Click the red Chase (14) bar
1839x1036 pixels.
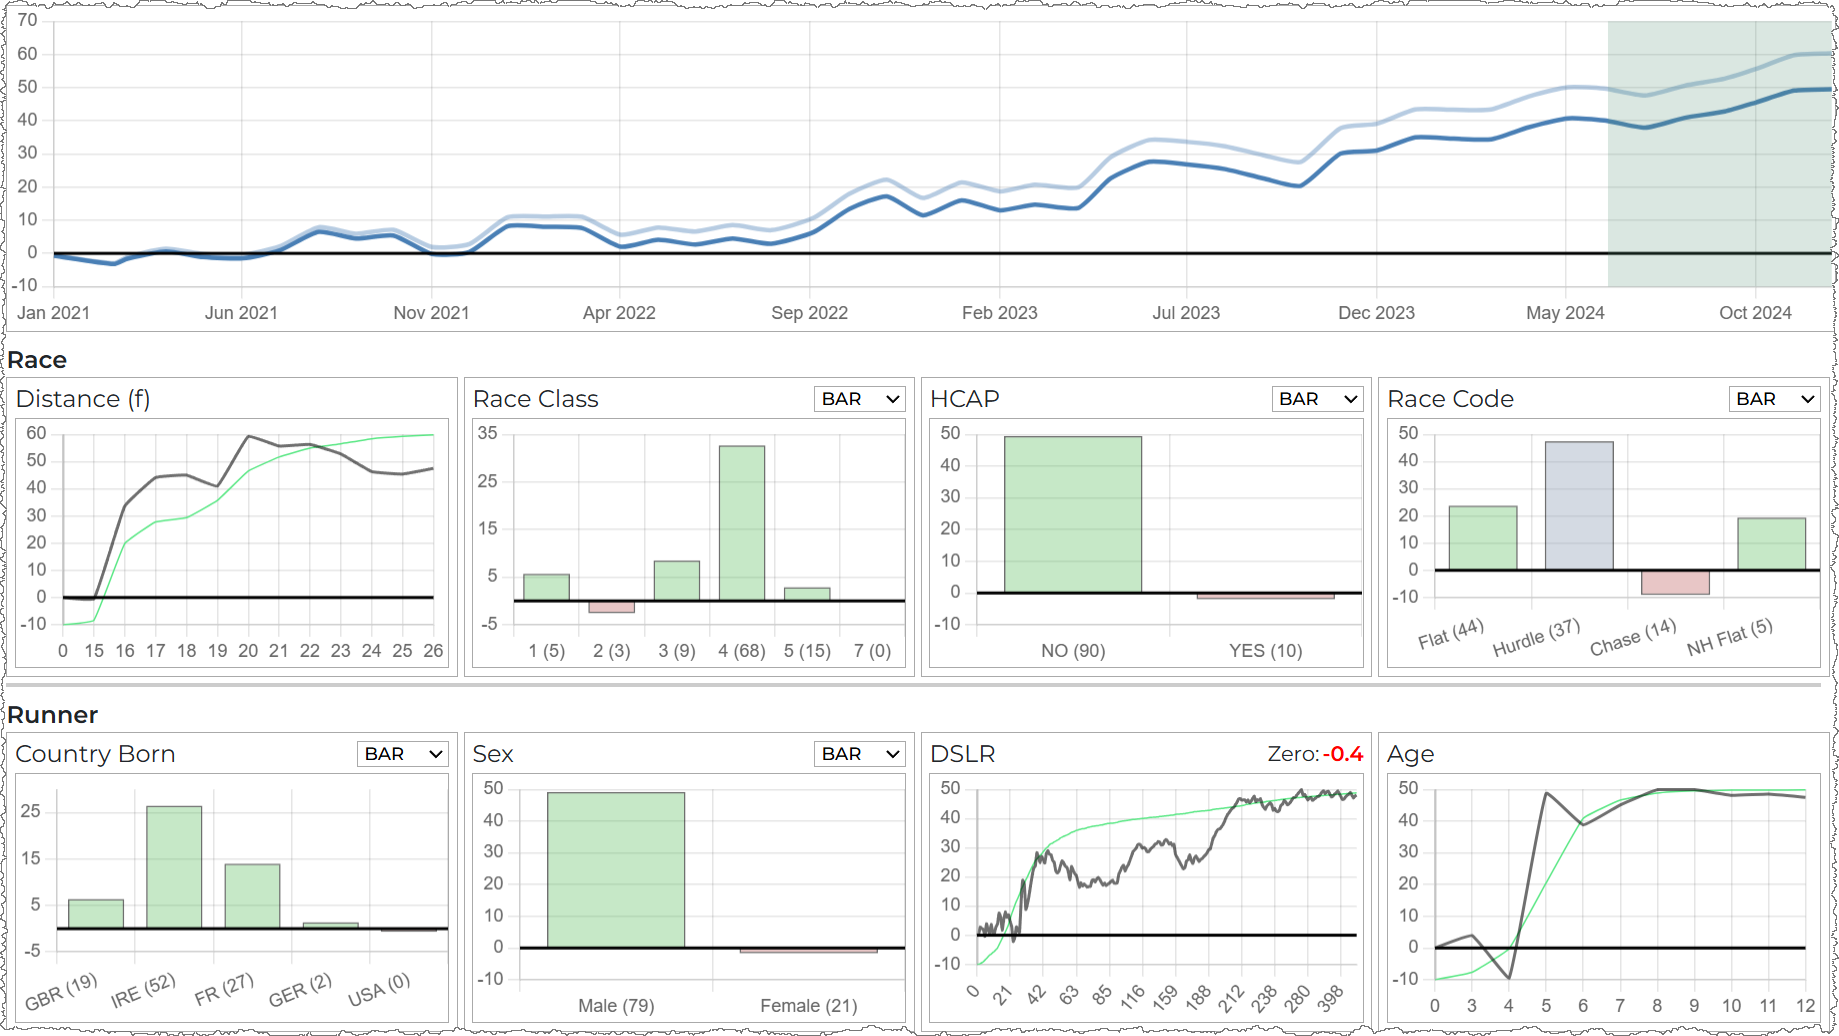1675,582
